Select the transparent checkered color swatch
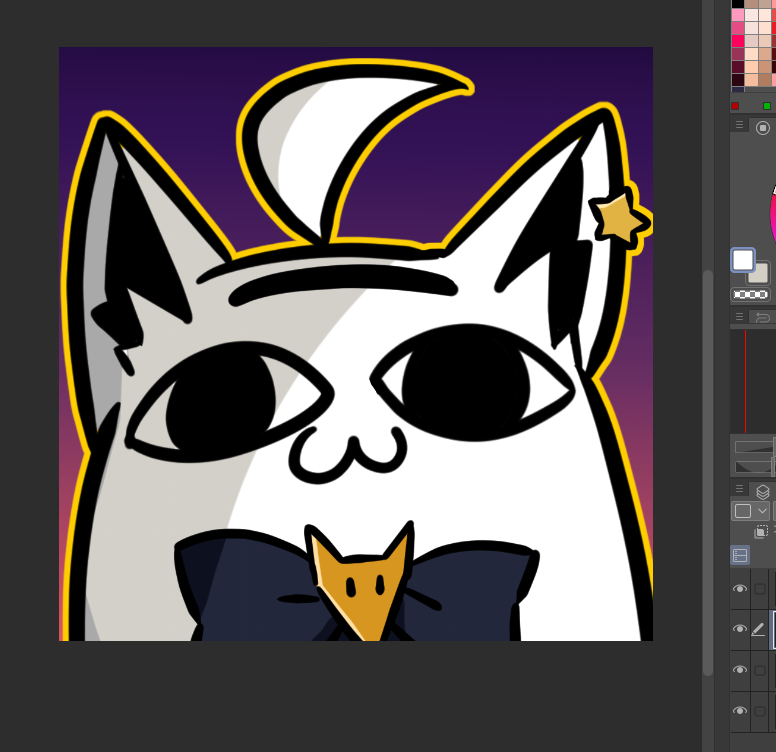Image resolution: width=776 pixels, height=752 pixels. 750,295
